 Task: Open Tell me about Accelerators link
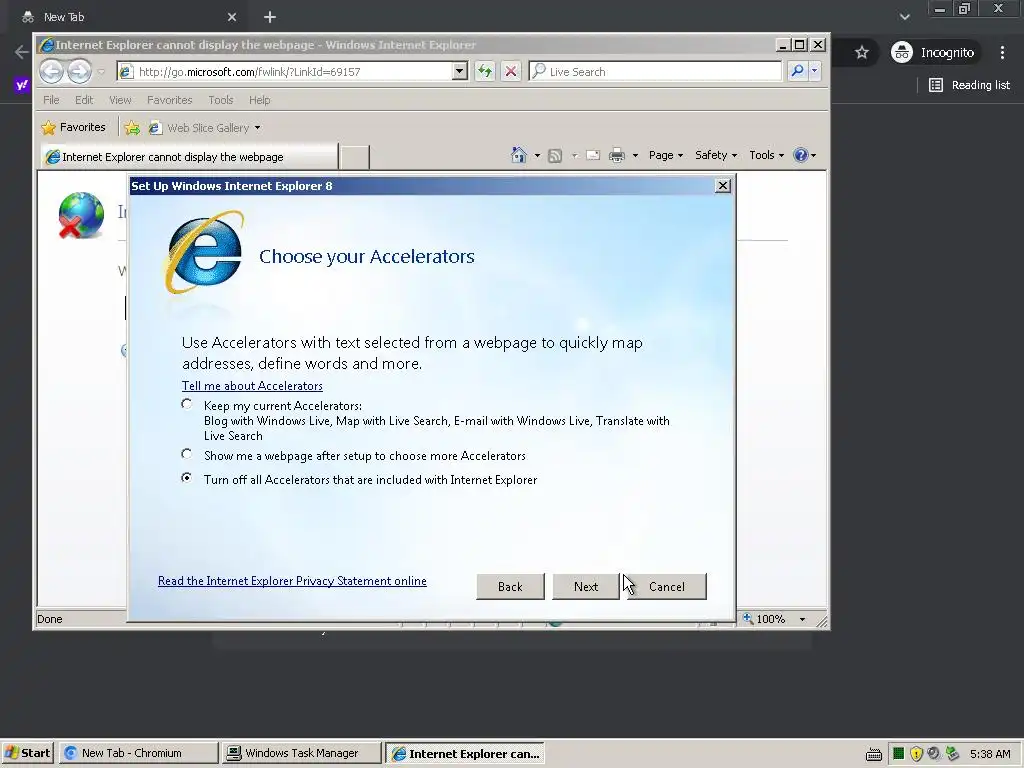[x=252, y=386]
